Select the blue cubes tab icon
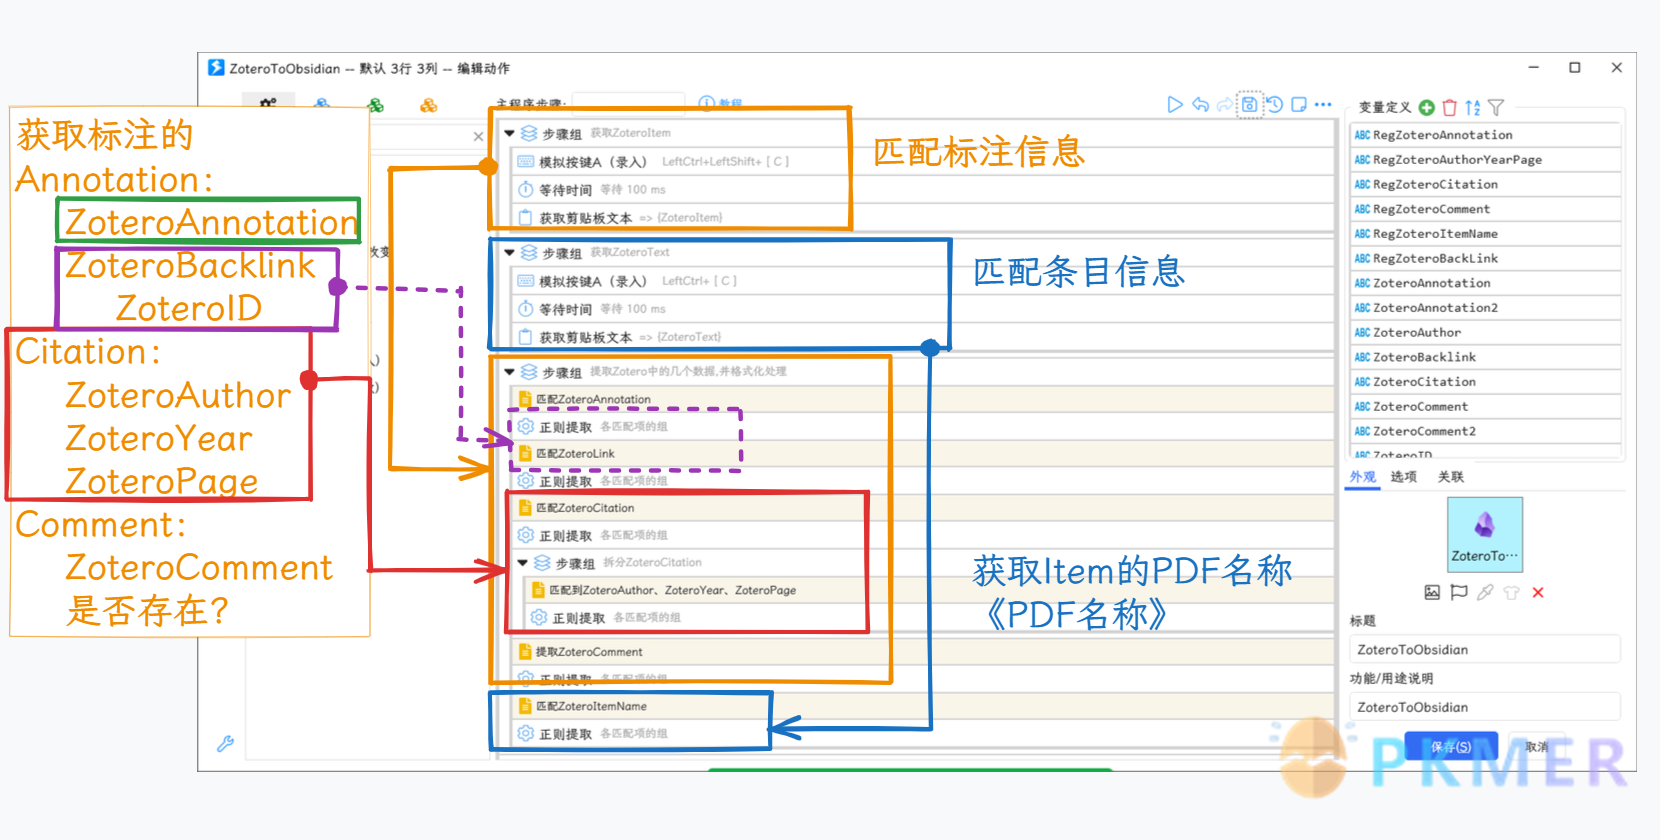Image resolution: width=1660 pixels, height=840 pixels. coord(322,103)
